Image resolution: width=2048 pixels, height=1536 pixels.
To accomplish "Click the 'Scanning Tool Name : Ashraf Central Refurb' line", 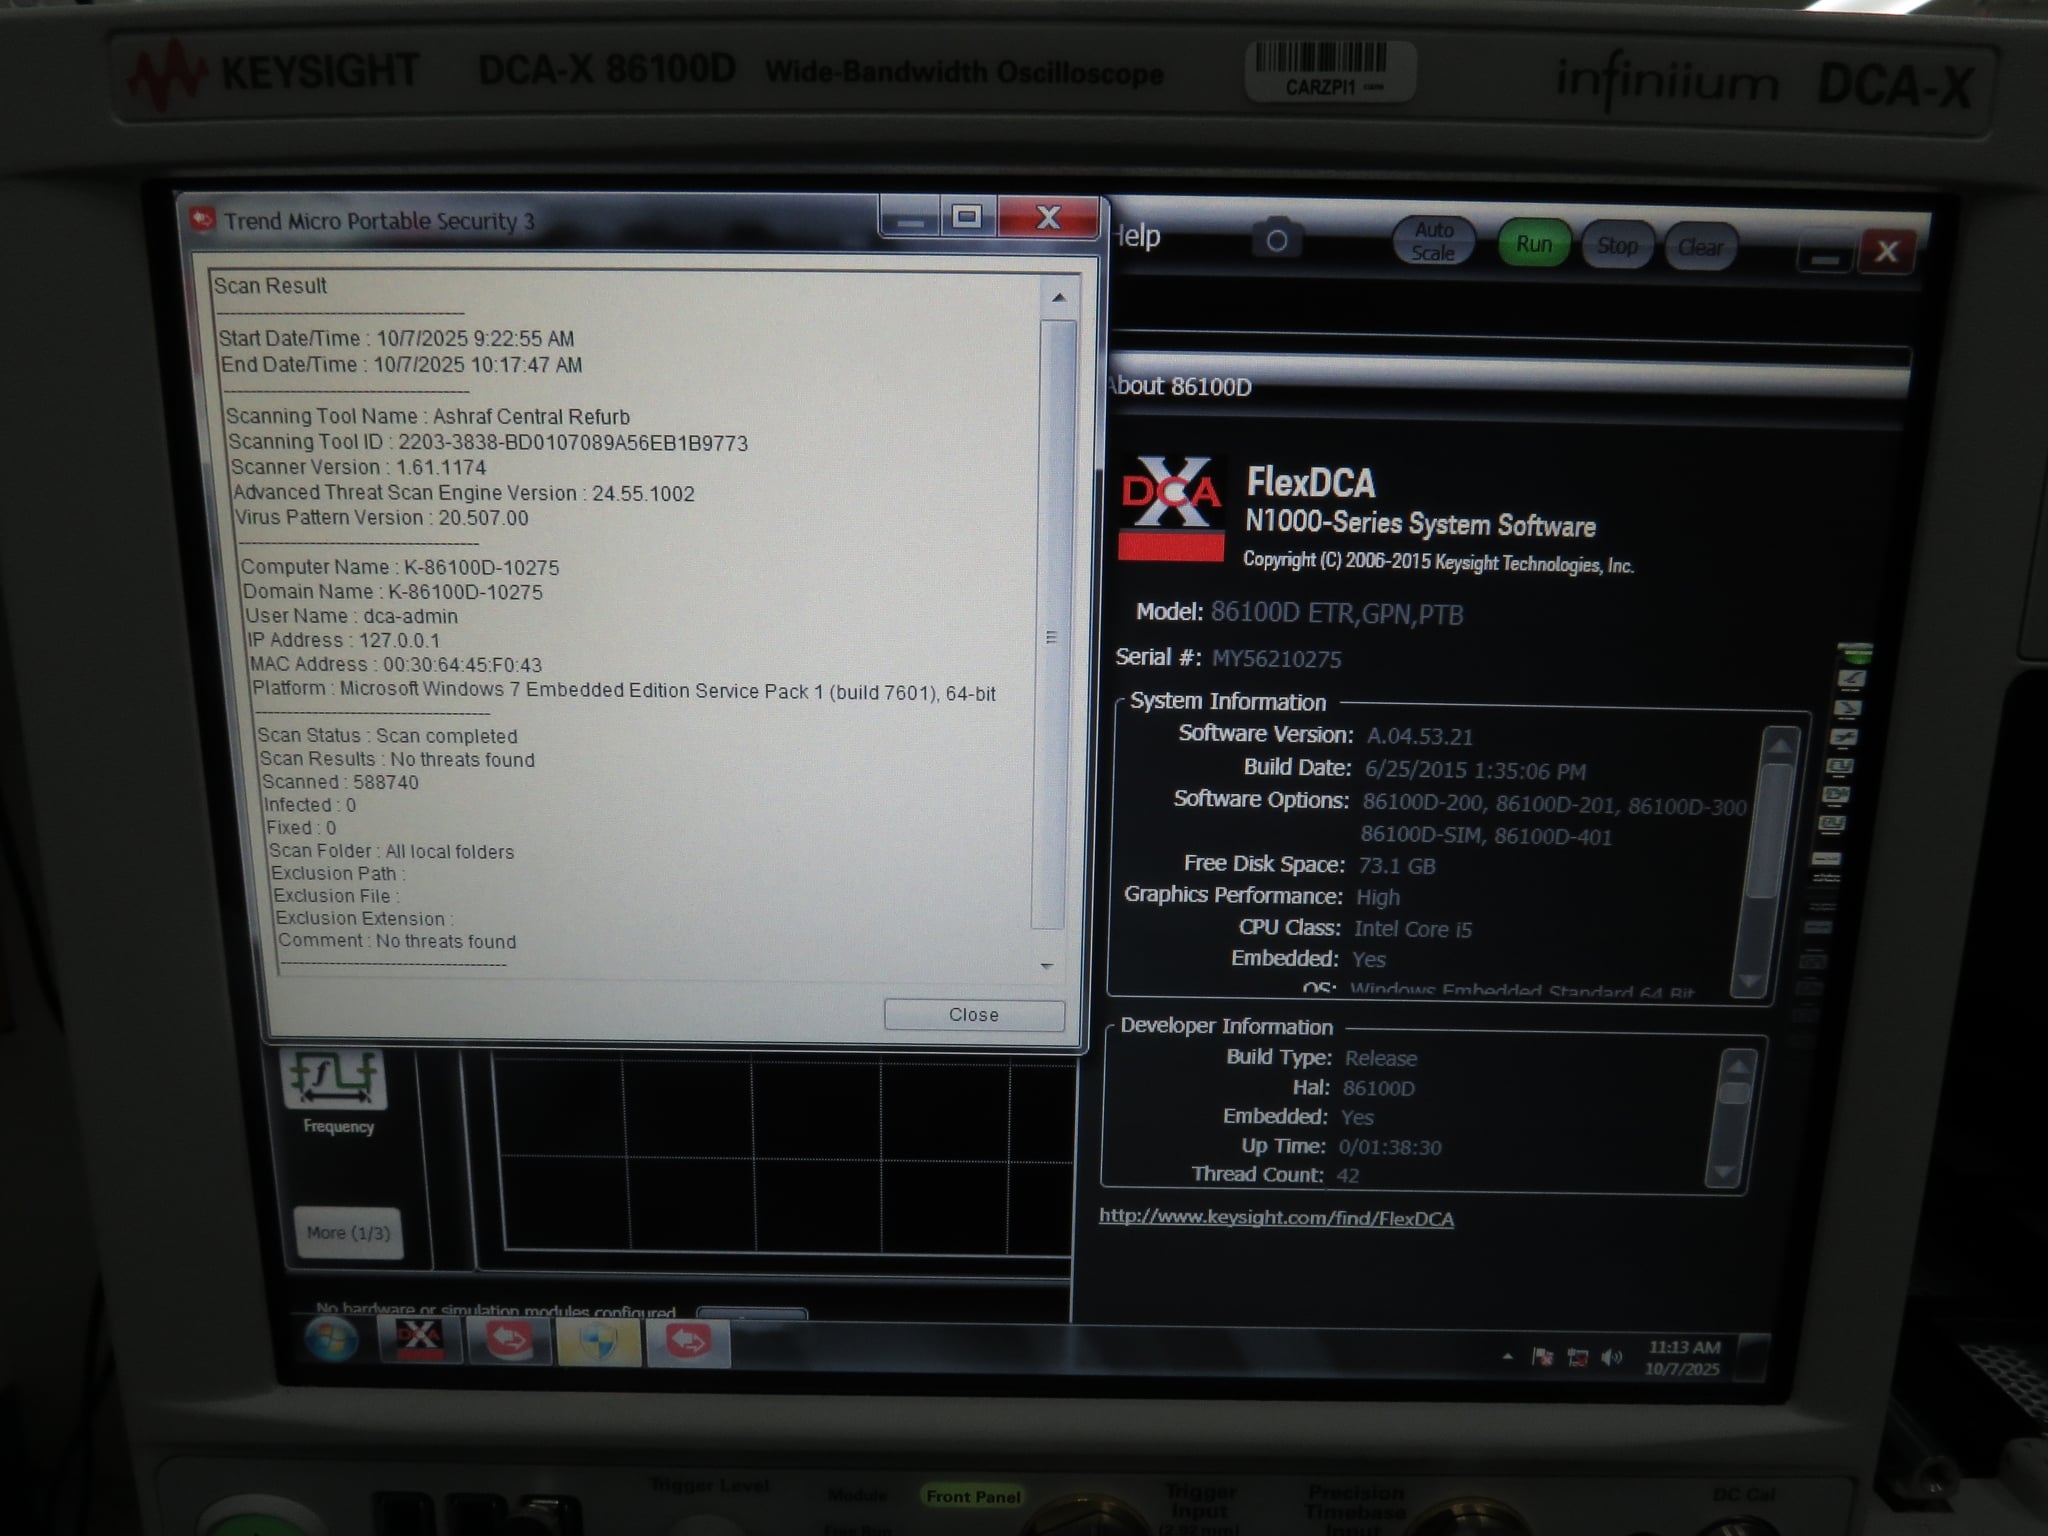I will click(x=428, y=416).
